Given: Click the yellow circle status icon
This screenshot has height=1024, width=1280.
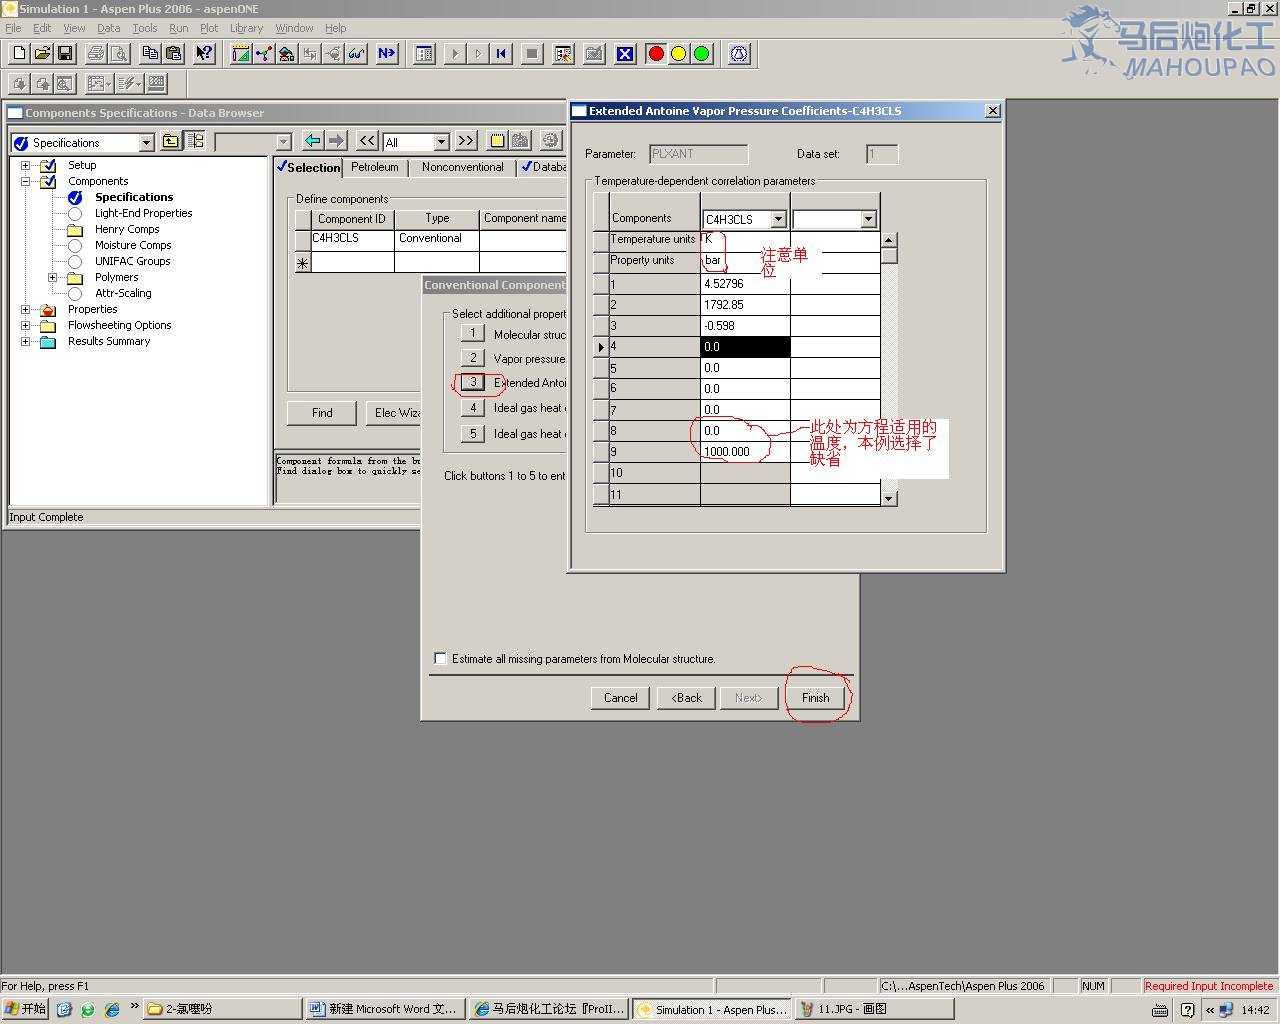Looking at the screenshot, I should pos(679,53).
